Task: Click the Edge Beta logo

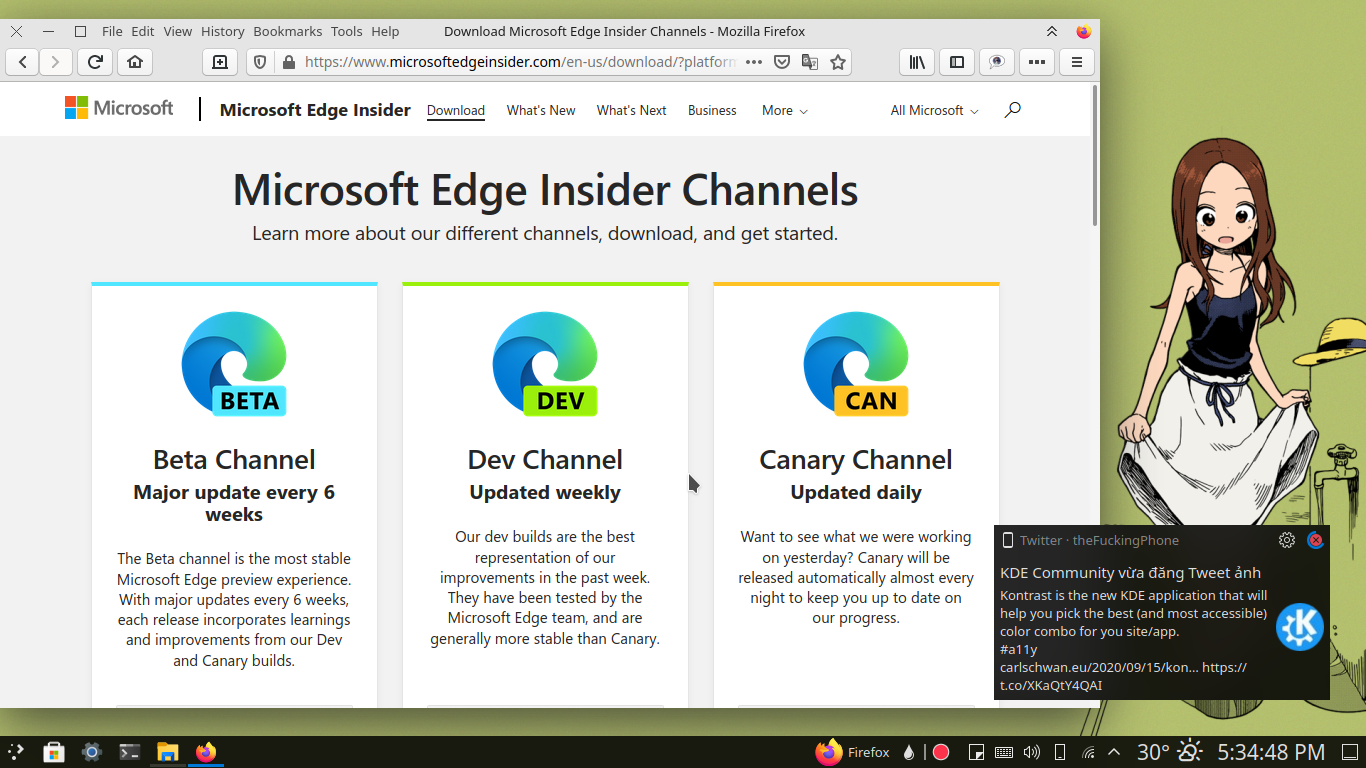Action: tap(235, 364)
